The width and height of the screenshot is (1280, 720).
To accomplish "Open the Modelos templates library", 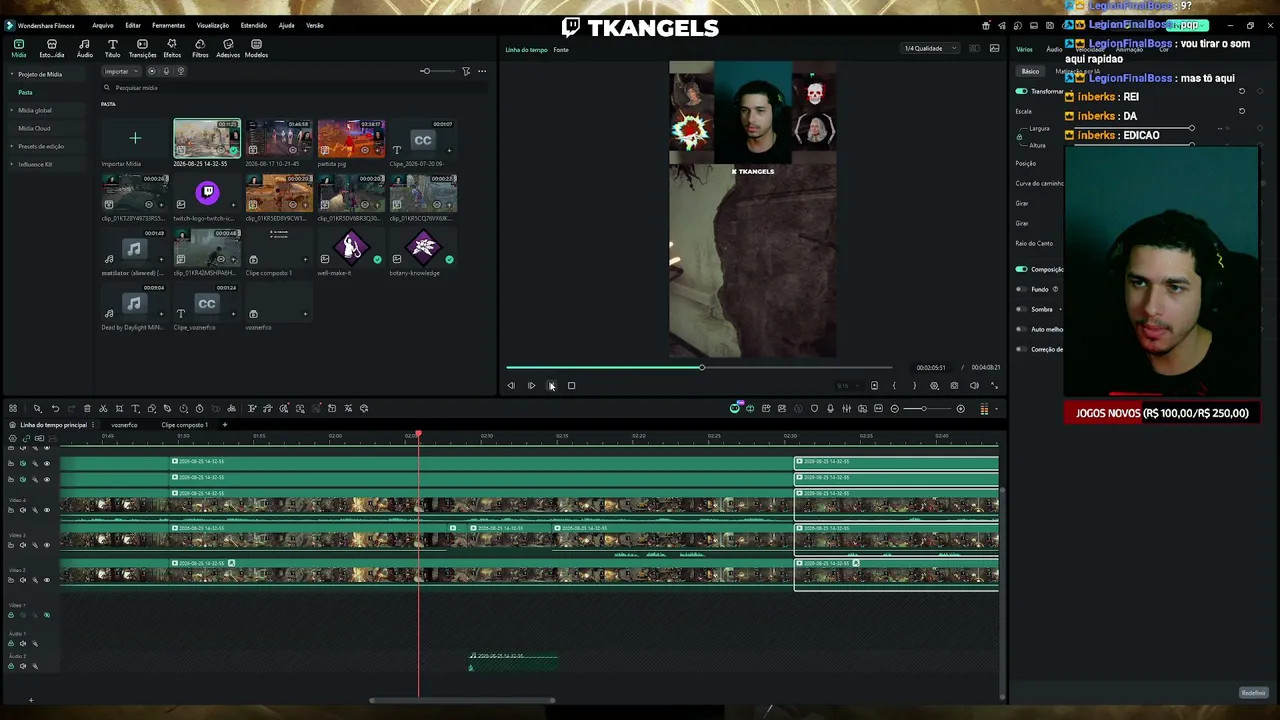I will (256, 49).
